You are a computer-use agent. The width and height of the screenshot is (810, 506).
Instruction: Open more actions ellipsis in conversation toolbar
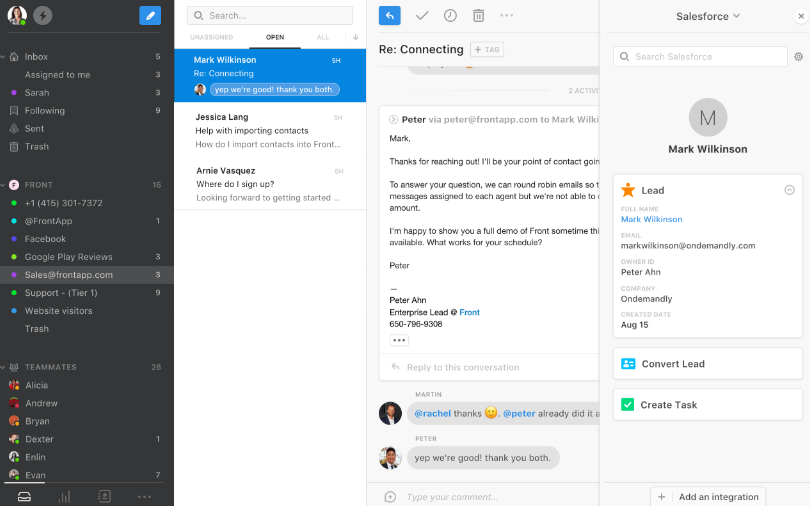coord(507,15)
